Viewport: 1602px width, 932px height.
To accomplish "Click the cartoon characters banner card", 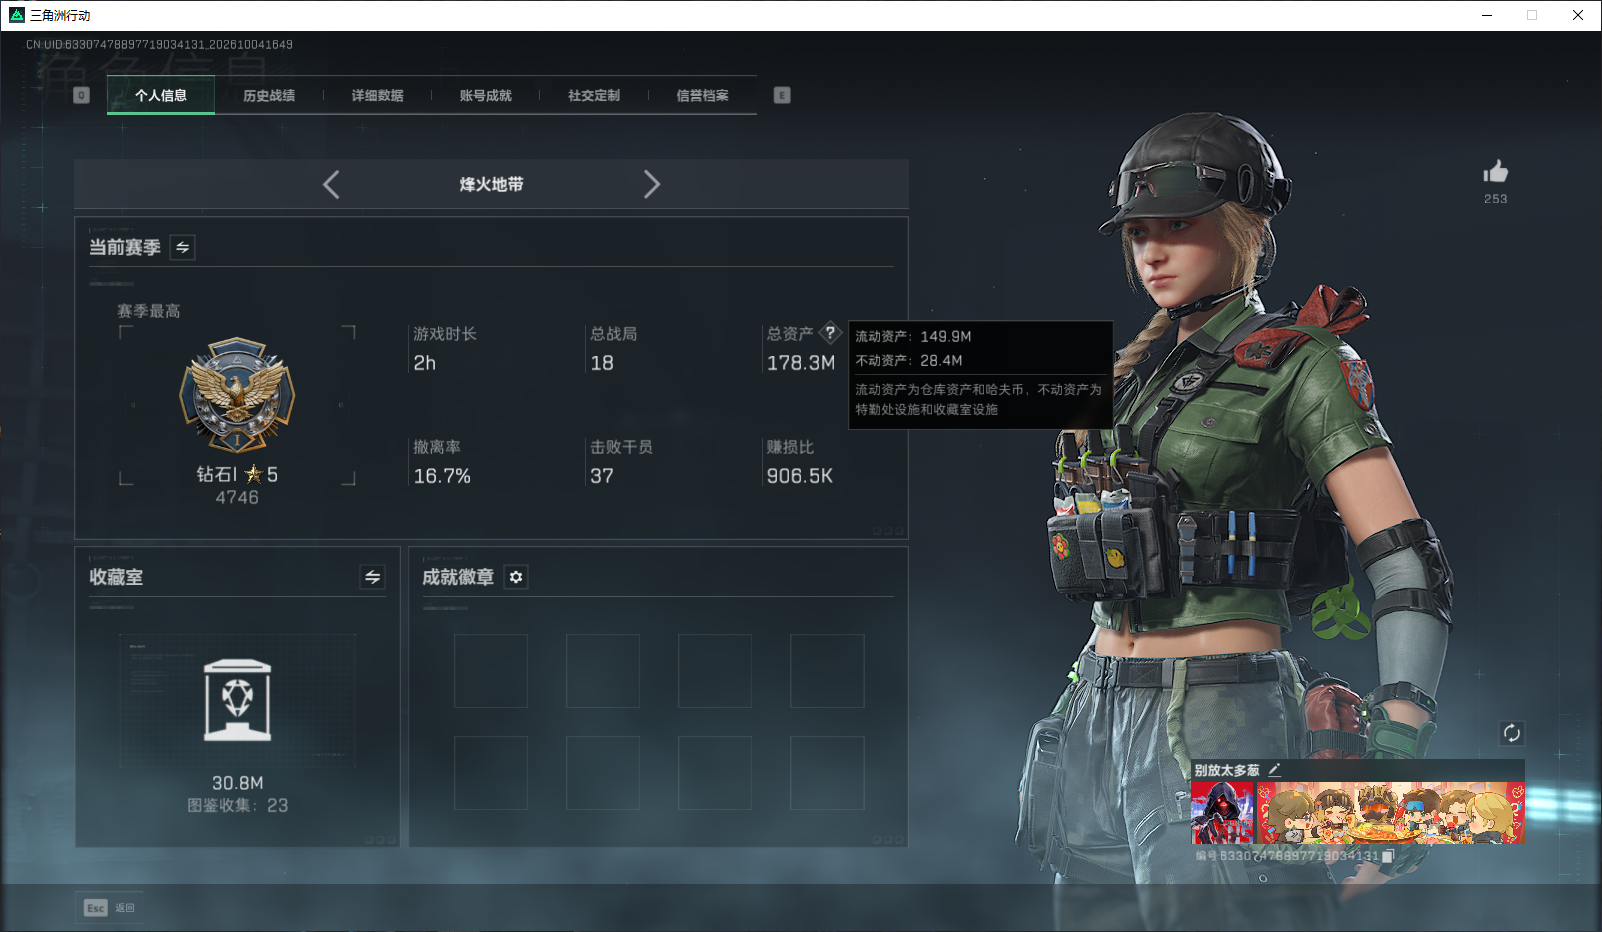I will point(1390,813).
